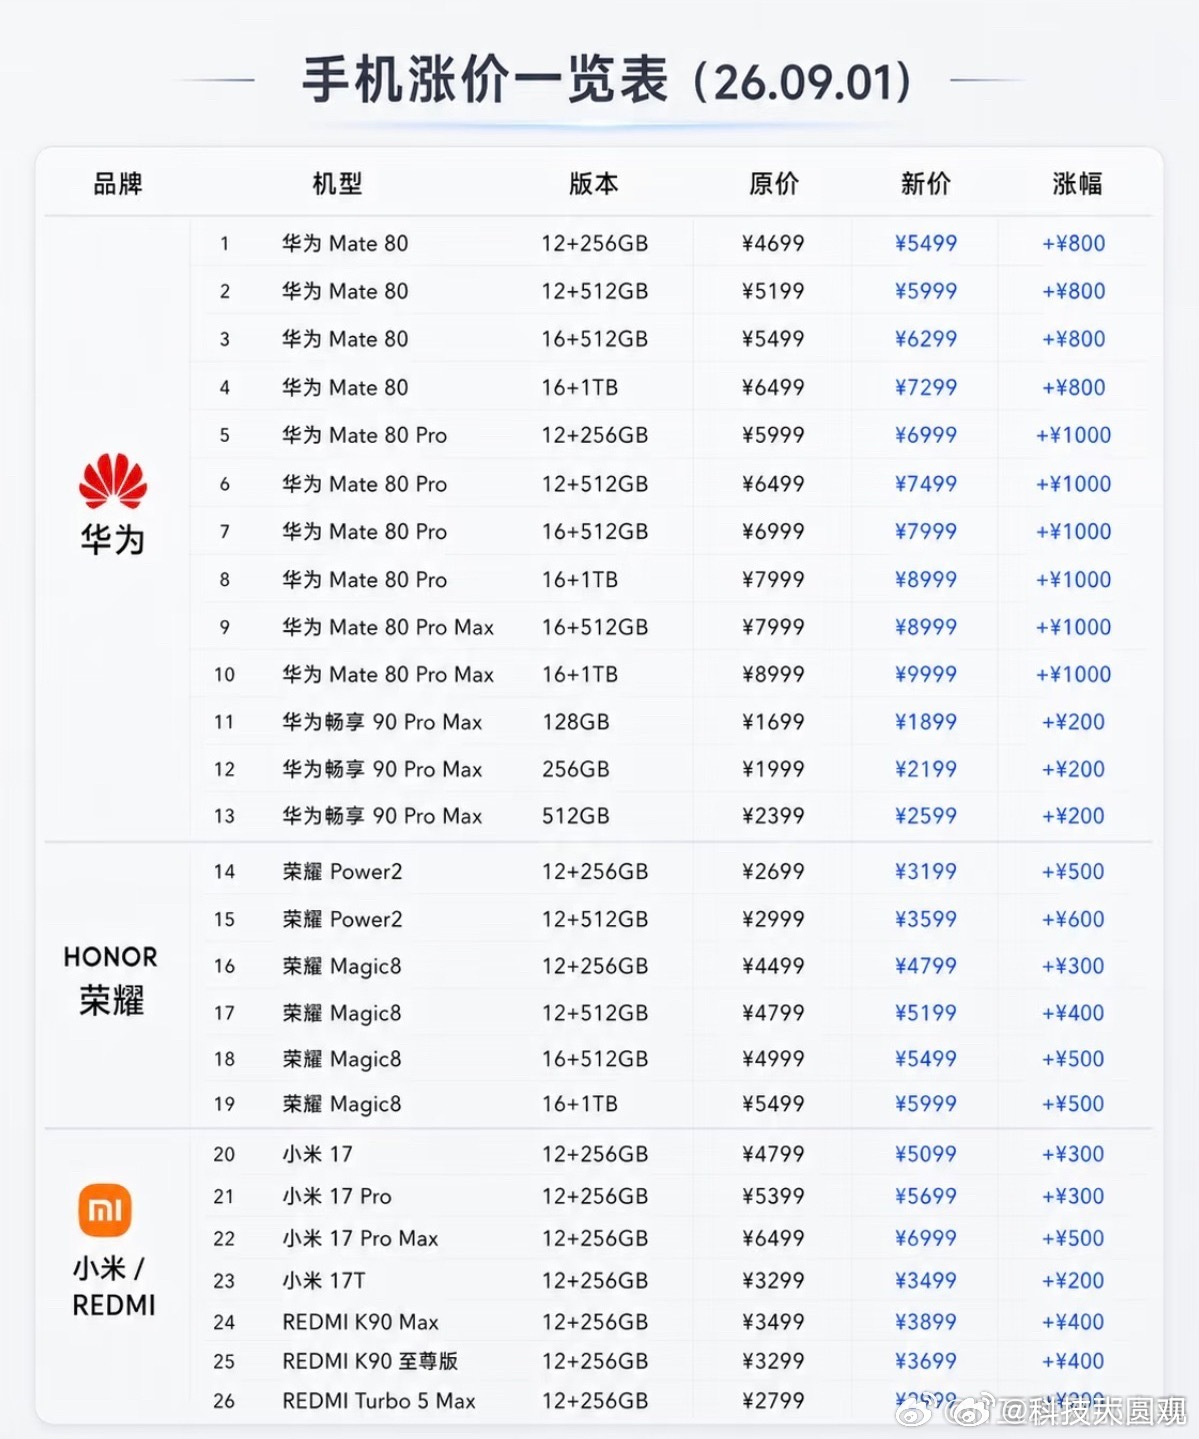Click original price ¥4499
This screenshot has width=1199, height=1439.
pyautogui.click(x=773, y=966)
